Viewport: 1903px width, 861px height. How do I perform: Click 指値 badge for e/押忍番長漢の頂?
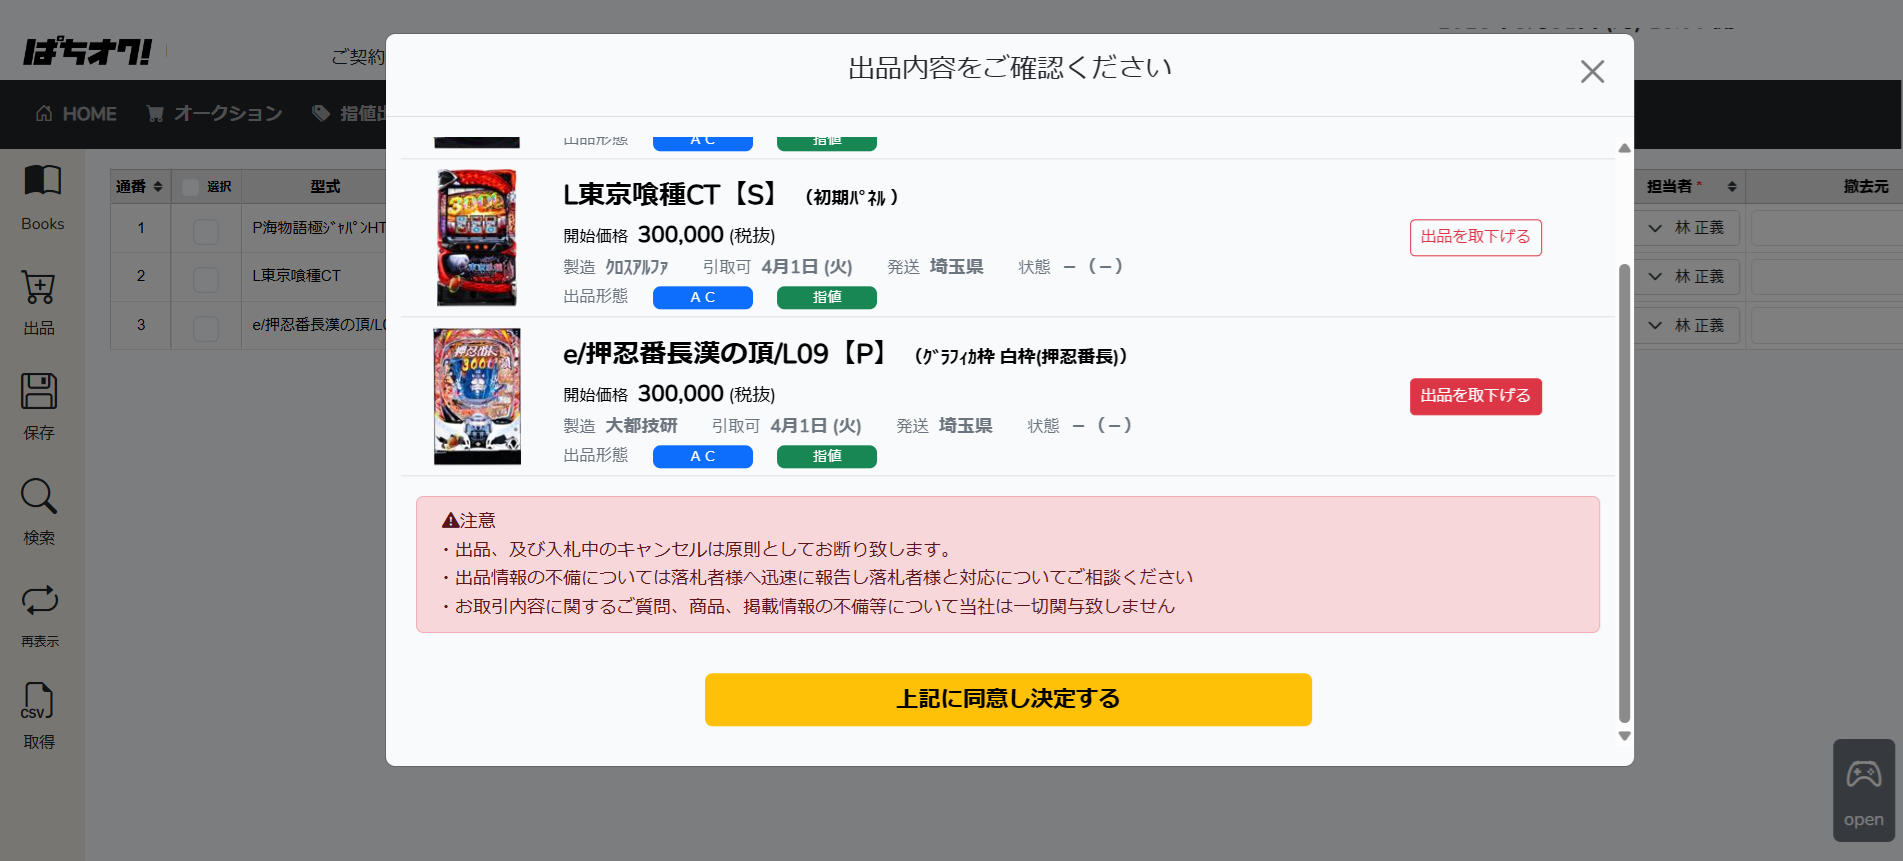point(827,456)
